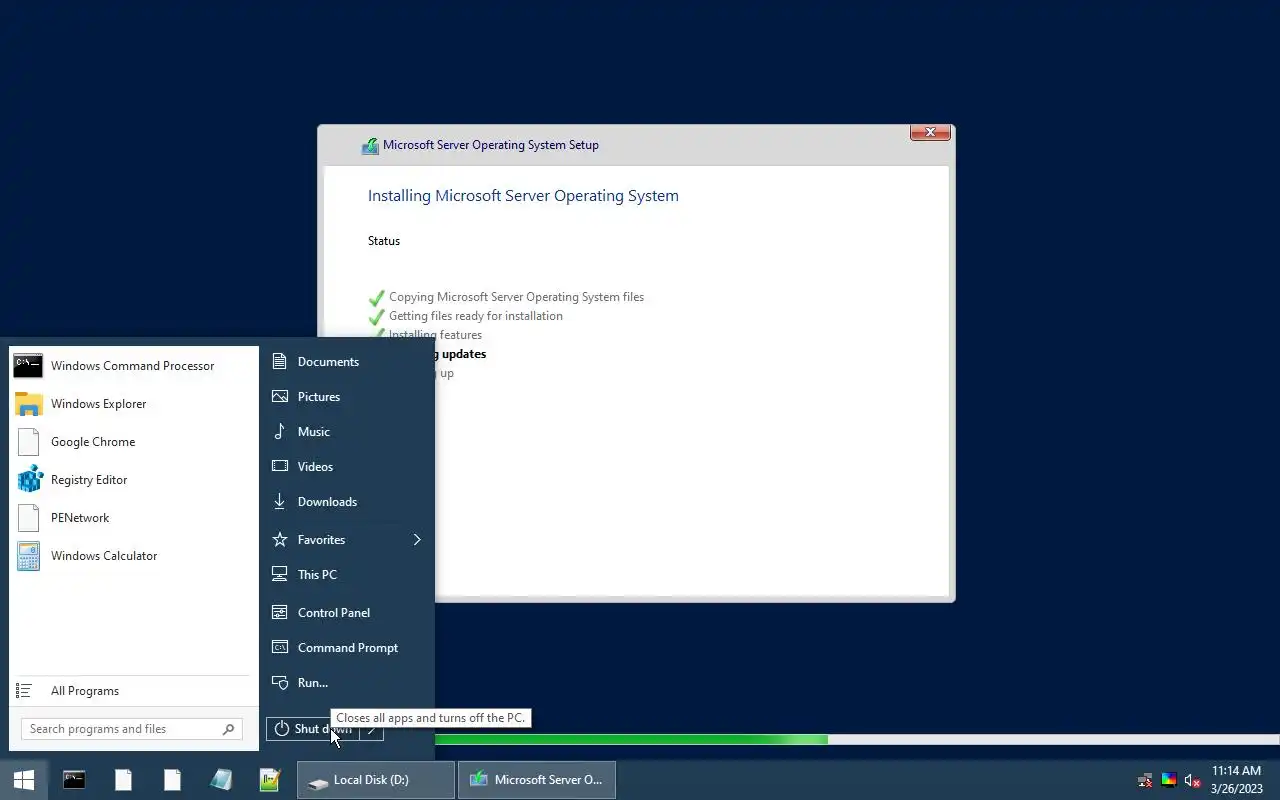Click the "Installing features" status line

pos(435,335)
